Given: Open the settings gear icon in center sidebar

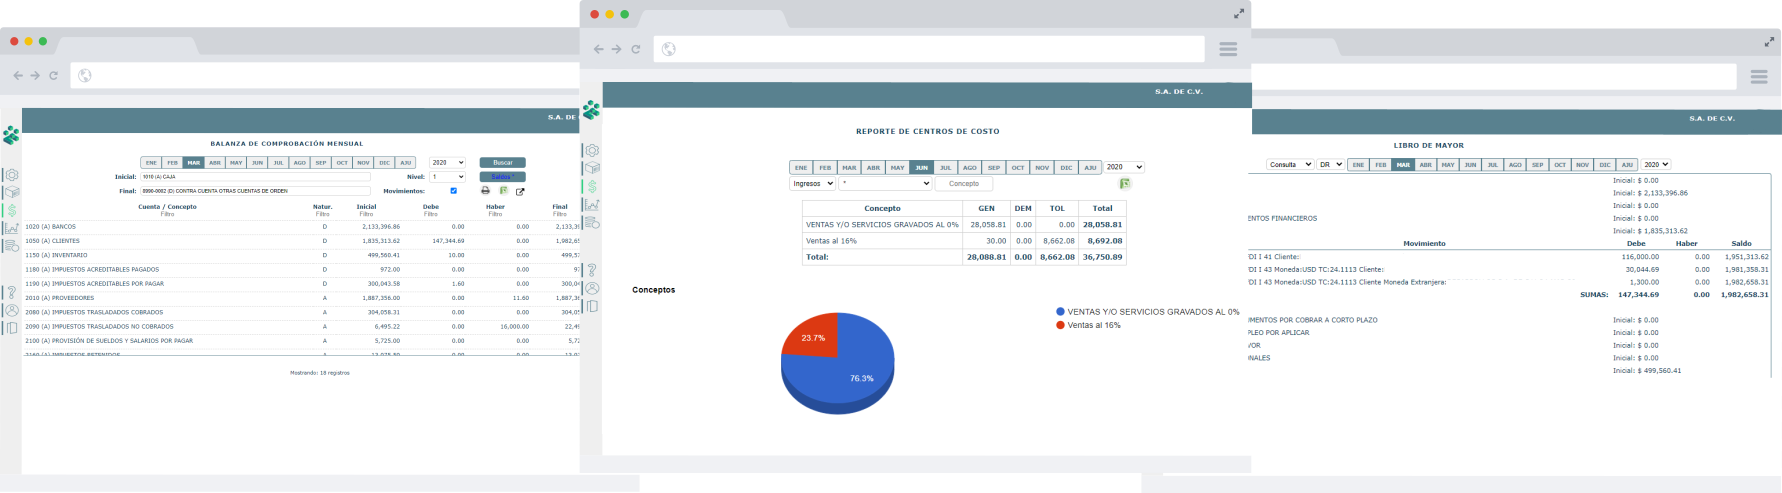Looking at the screenshot, I should point(592,150).
